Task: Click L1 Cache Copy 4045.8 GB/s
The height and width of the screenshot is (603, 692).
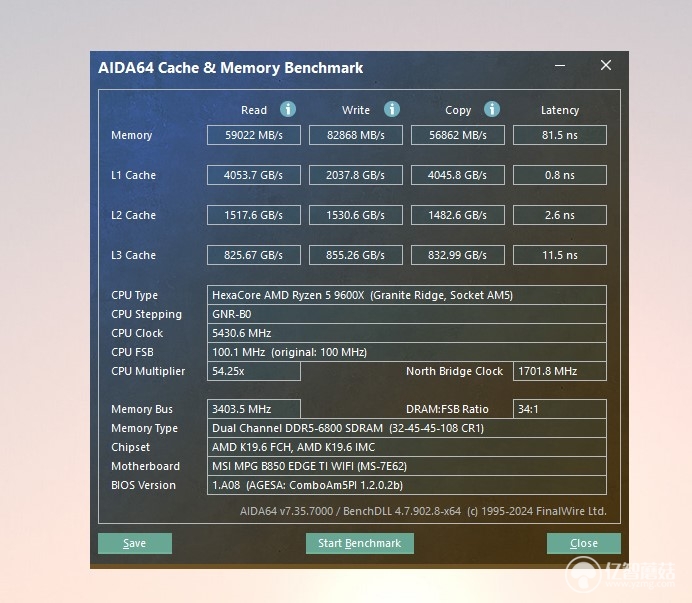Action: tap(458, 175)
